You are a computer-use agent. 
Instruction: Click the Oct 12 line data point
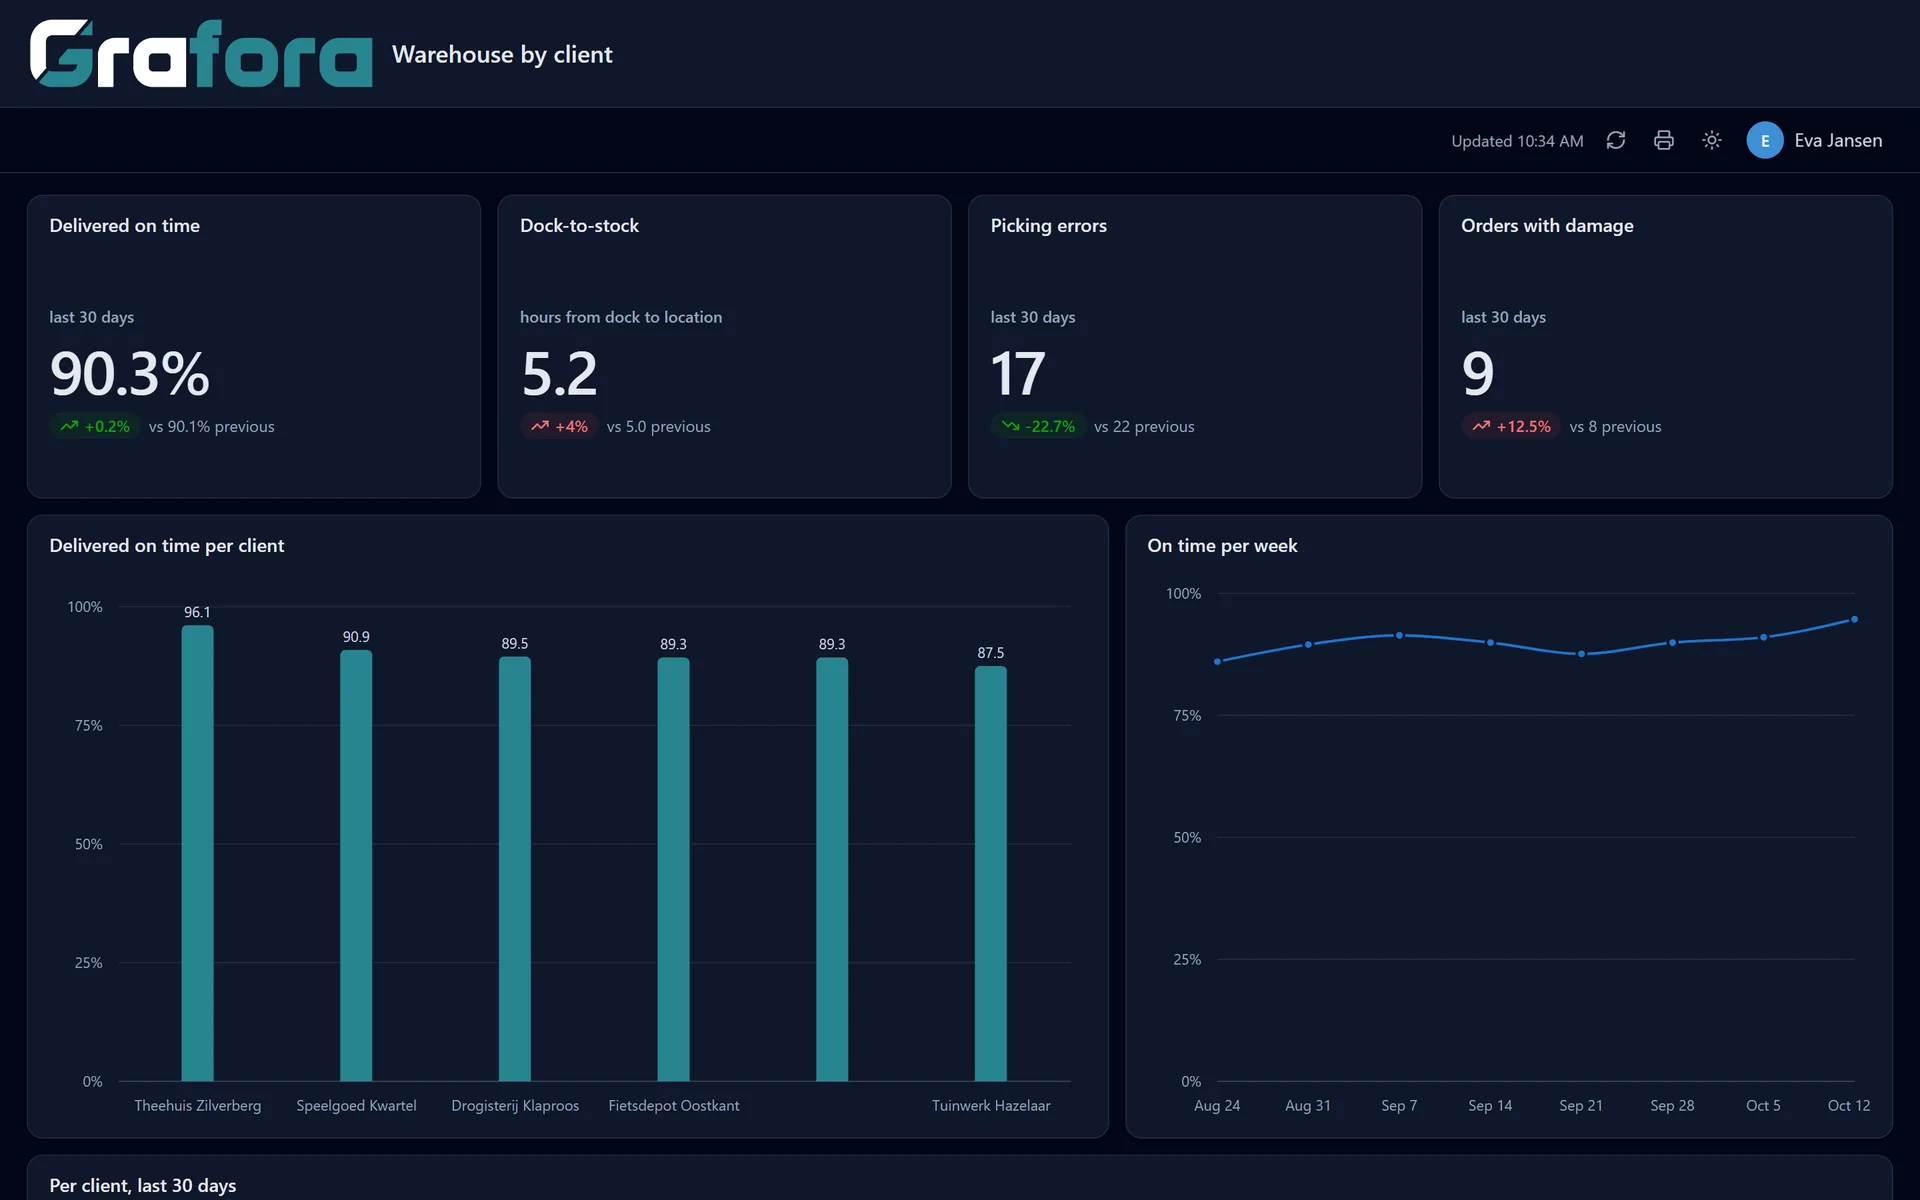click(x=1855, y=620)
